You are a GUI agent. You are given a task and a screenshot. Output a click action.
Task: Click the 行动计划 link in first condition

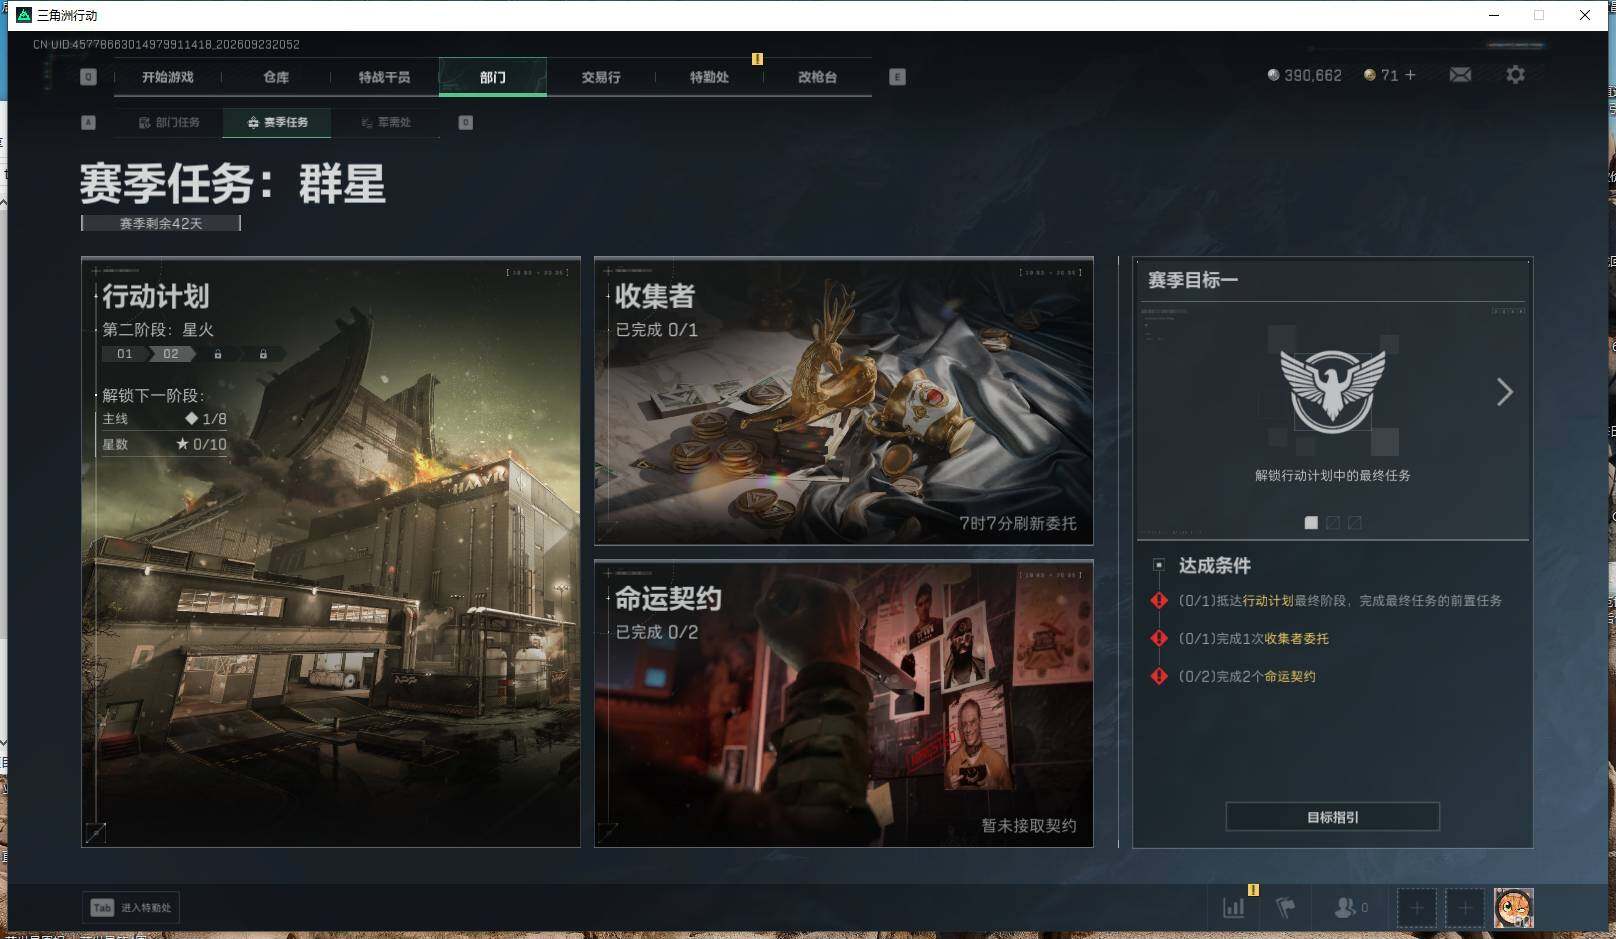click(1268, 601)
